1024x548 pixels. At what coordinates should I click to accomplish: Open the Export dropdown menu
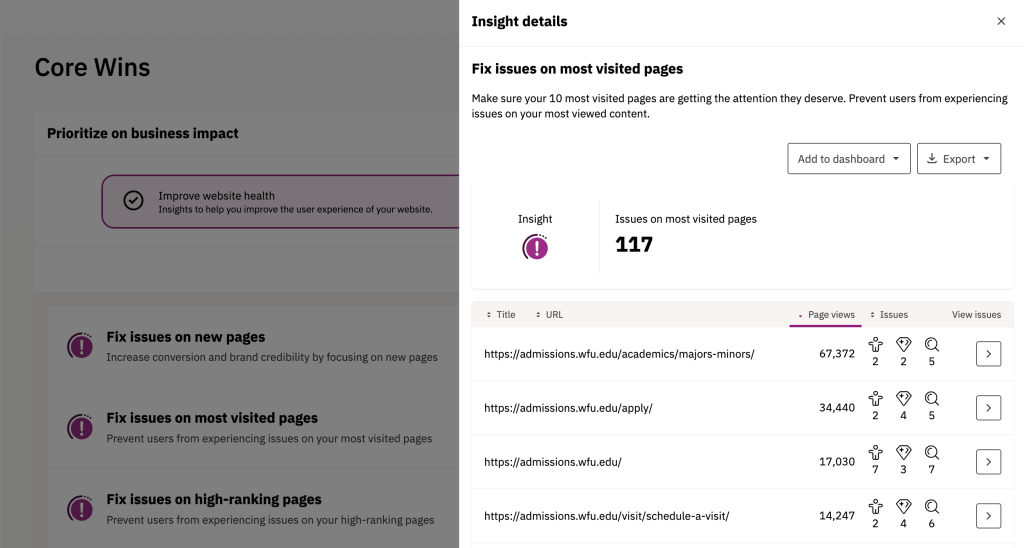pyautogui.click(x=958, y=159)
